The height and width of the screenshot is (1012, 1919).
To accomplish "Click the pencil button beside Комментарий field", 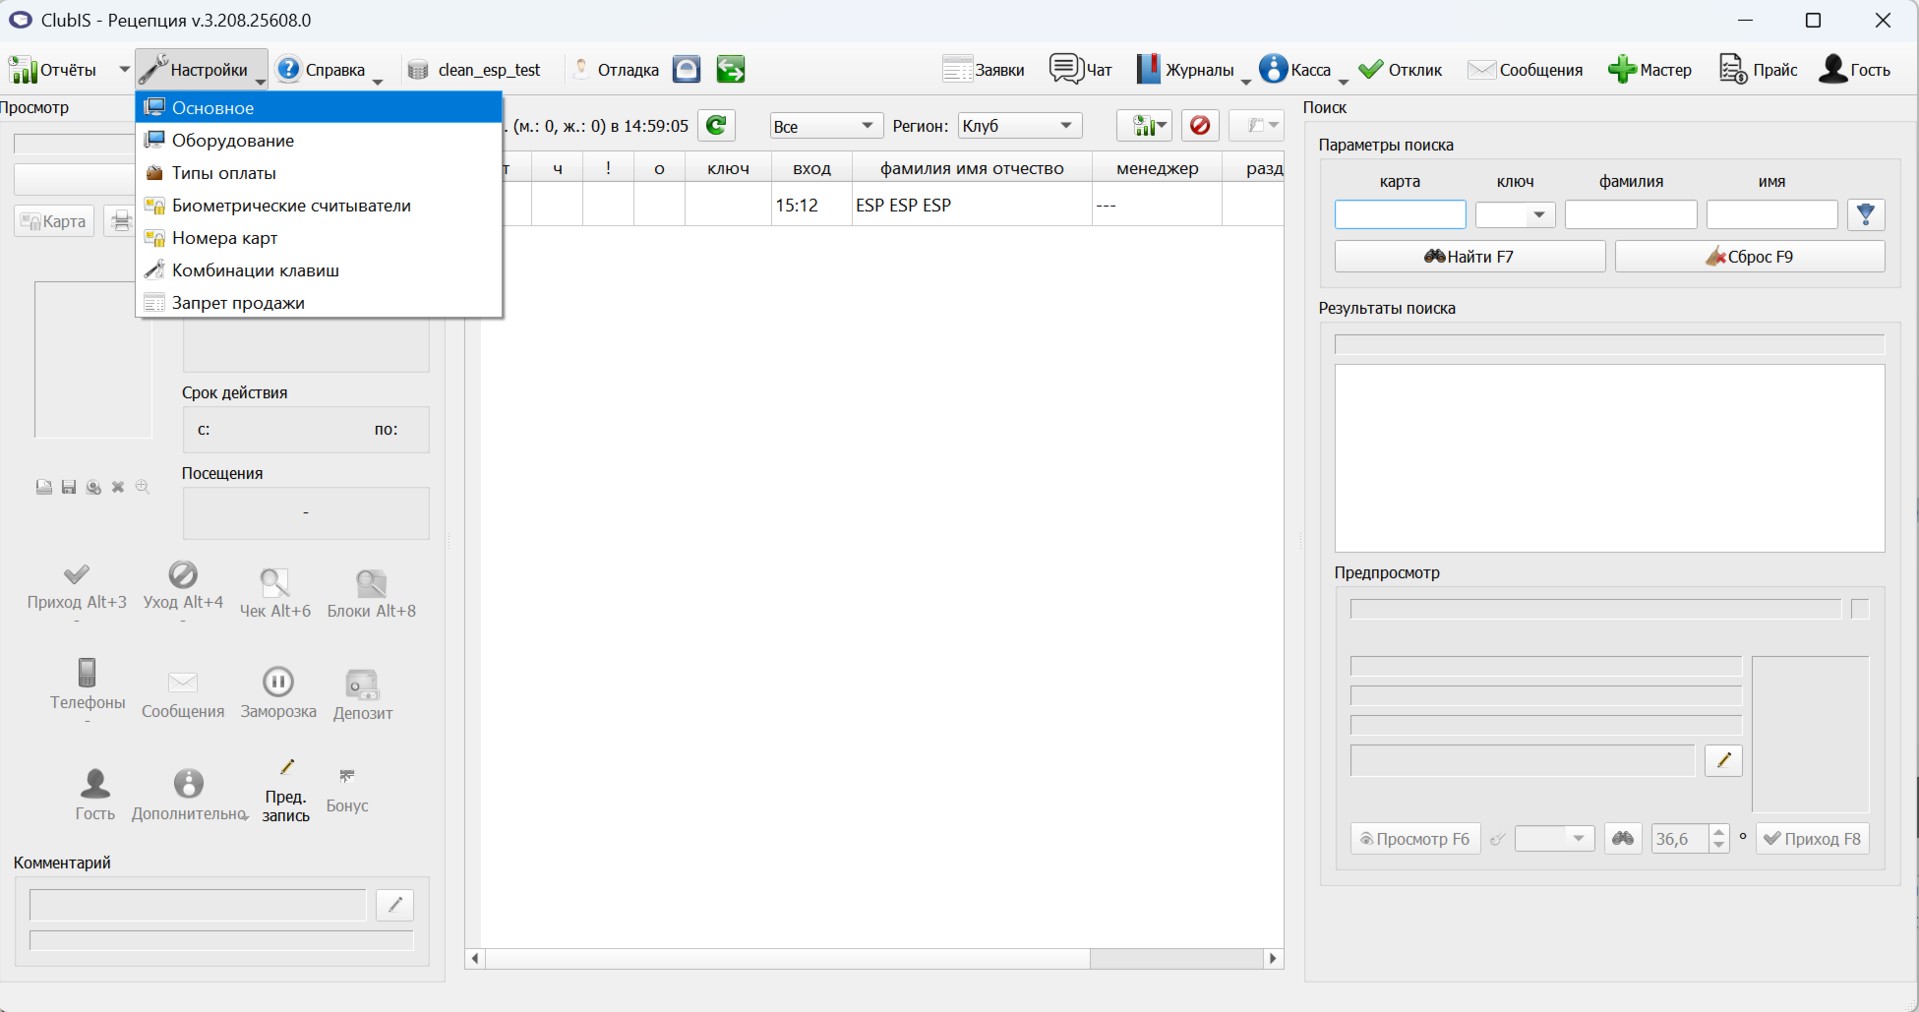I will pyautogui.click(x=395, y=905).
